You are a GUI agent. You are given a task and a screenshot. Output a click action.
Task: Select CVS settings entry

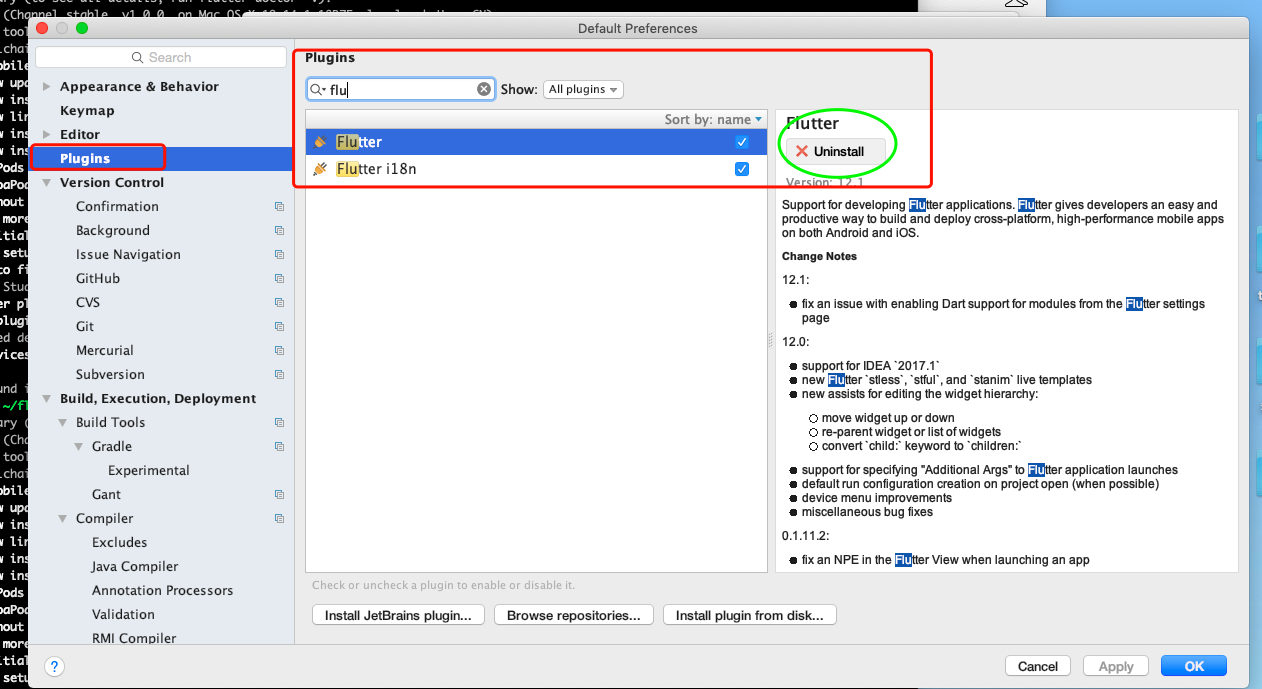(88, 303)
